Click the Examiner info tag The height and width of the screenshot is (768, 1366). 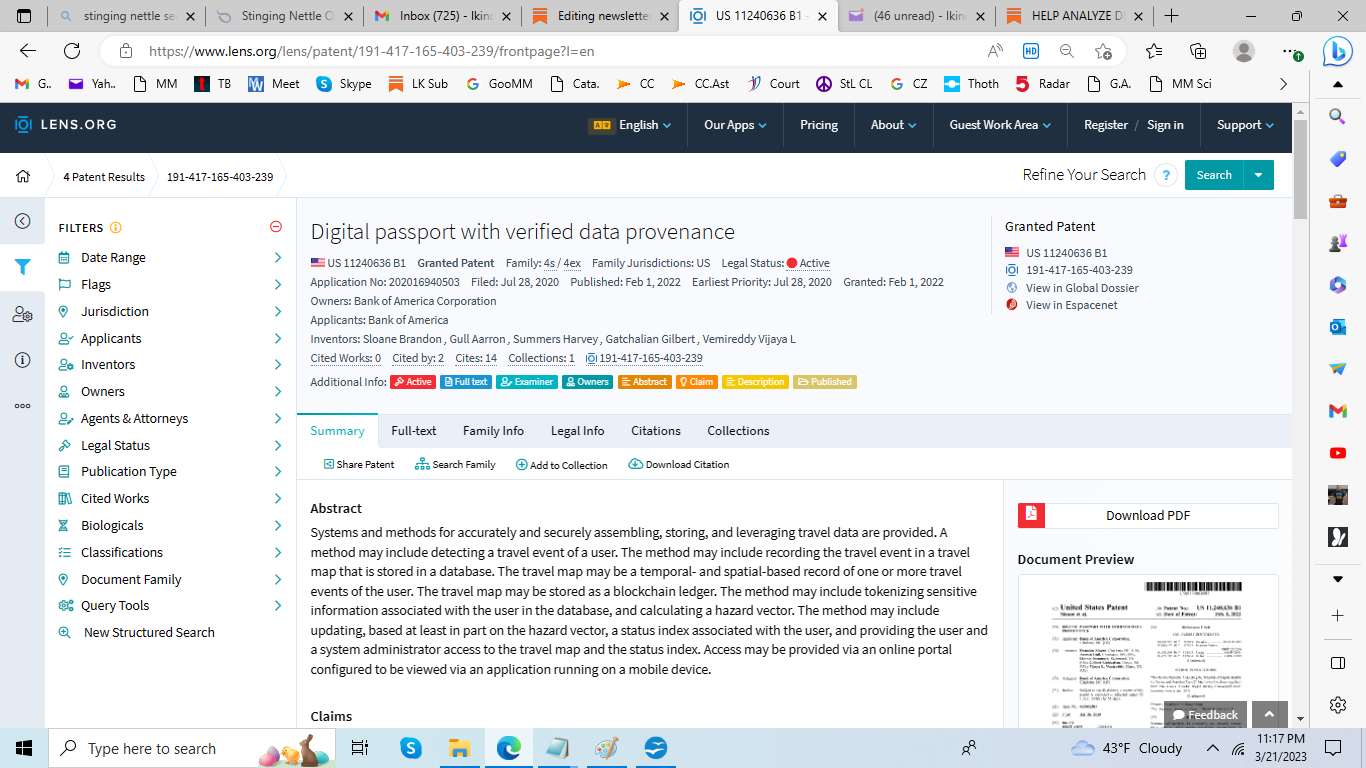(x=526, y=382)
